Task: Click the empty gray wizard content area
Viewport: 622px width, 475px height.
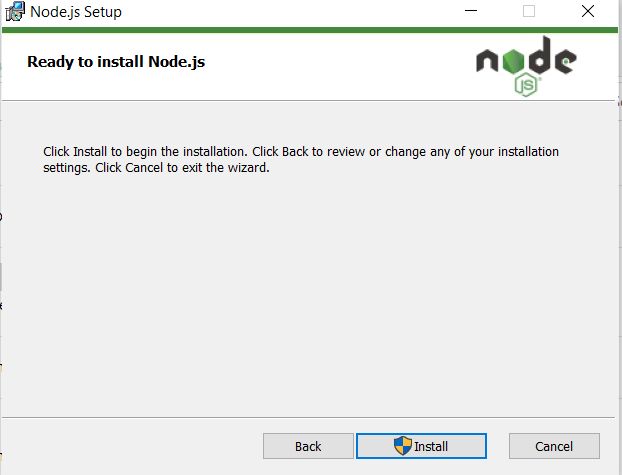Action: pyautogui.click(x=308, y=294)
